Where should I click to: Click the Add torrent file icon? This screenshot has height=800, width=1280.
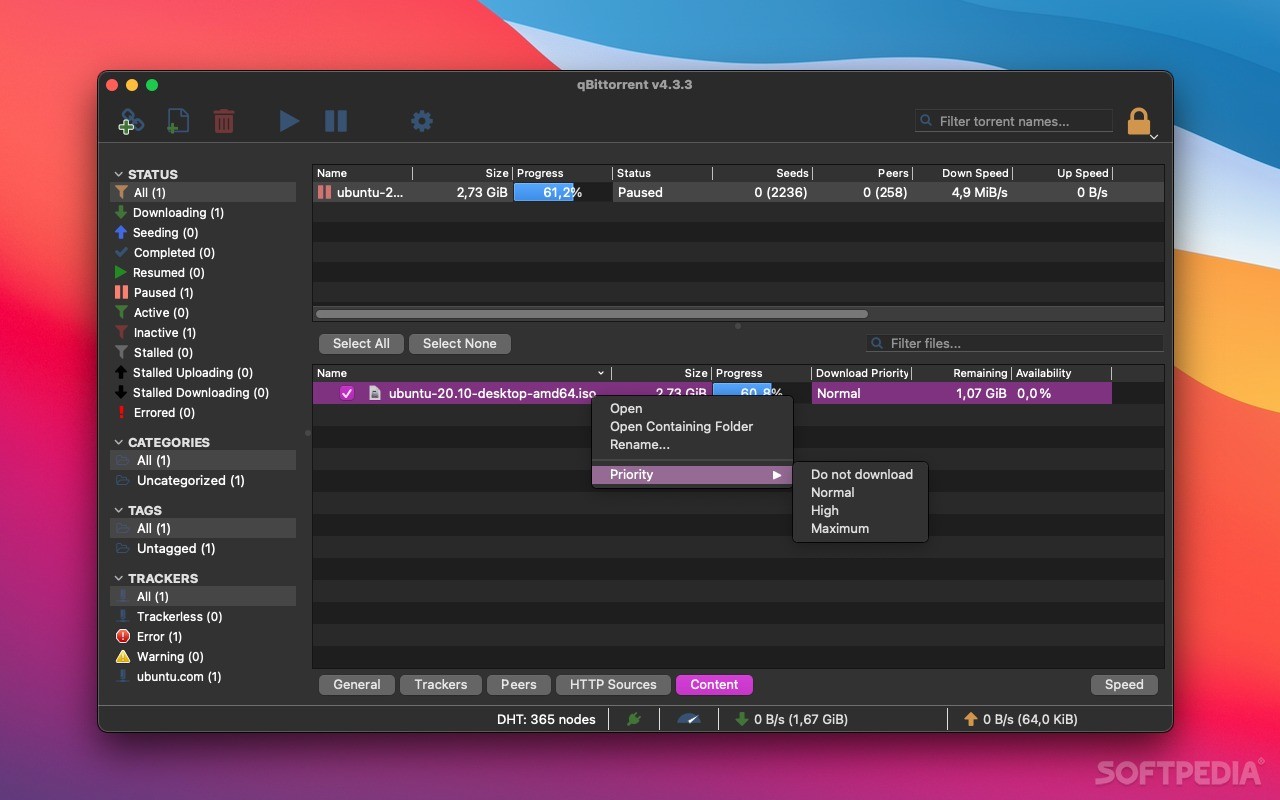[177, 121]
